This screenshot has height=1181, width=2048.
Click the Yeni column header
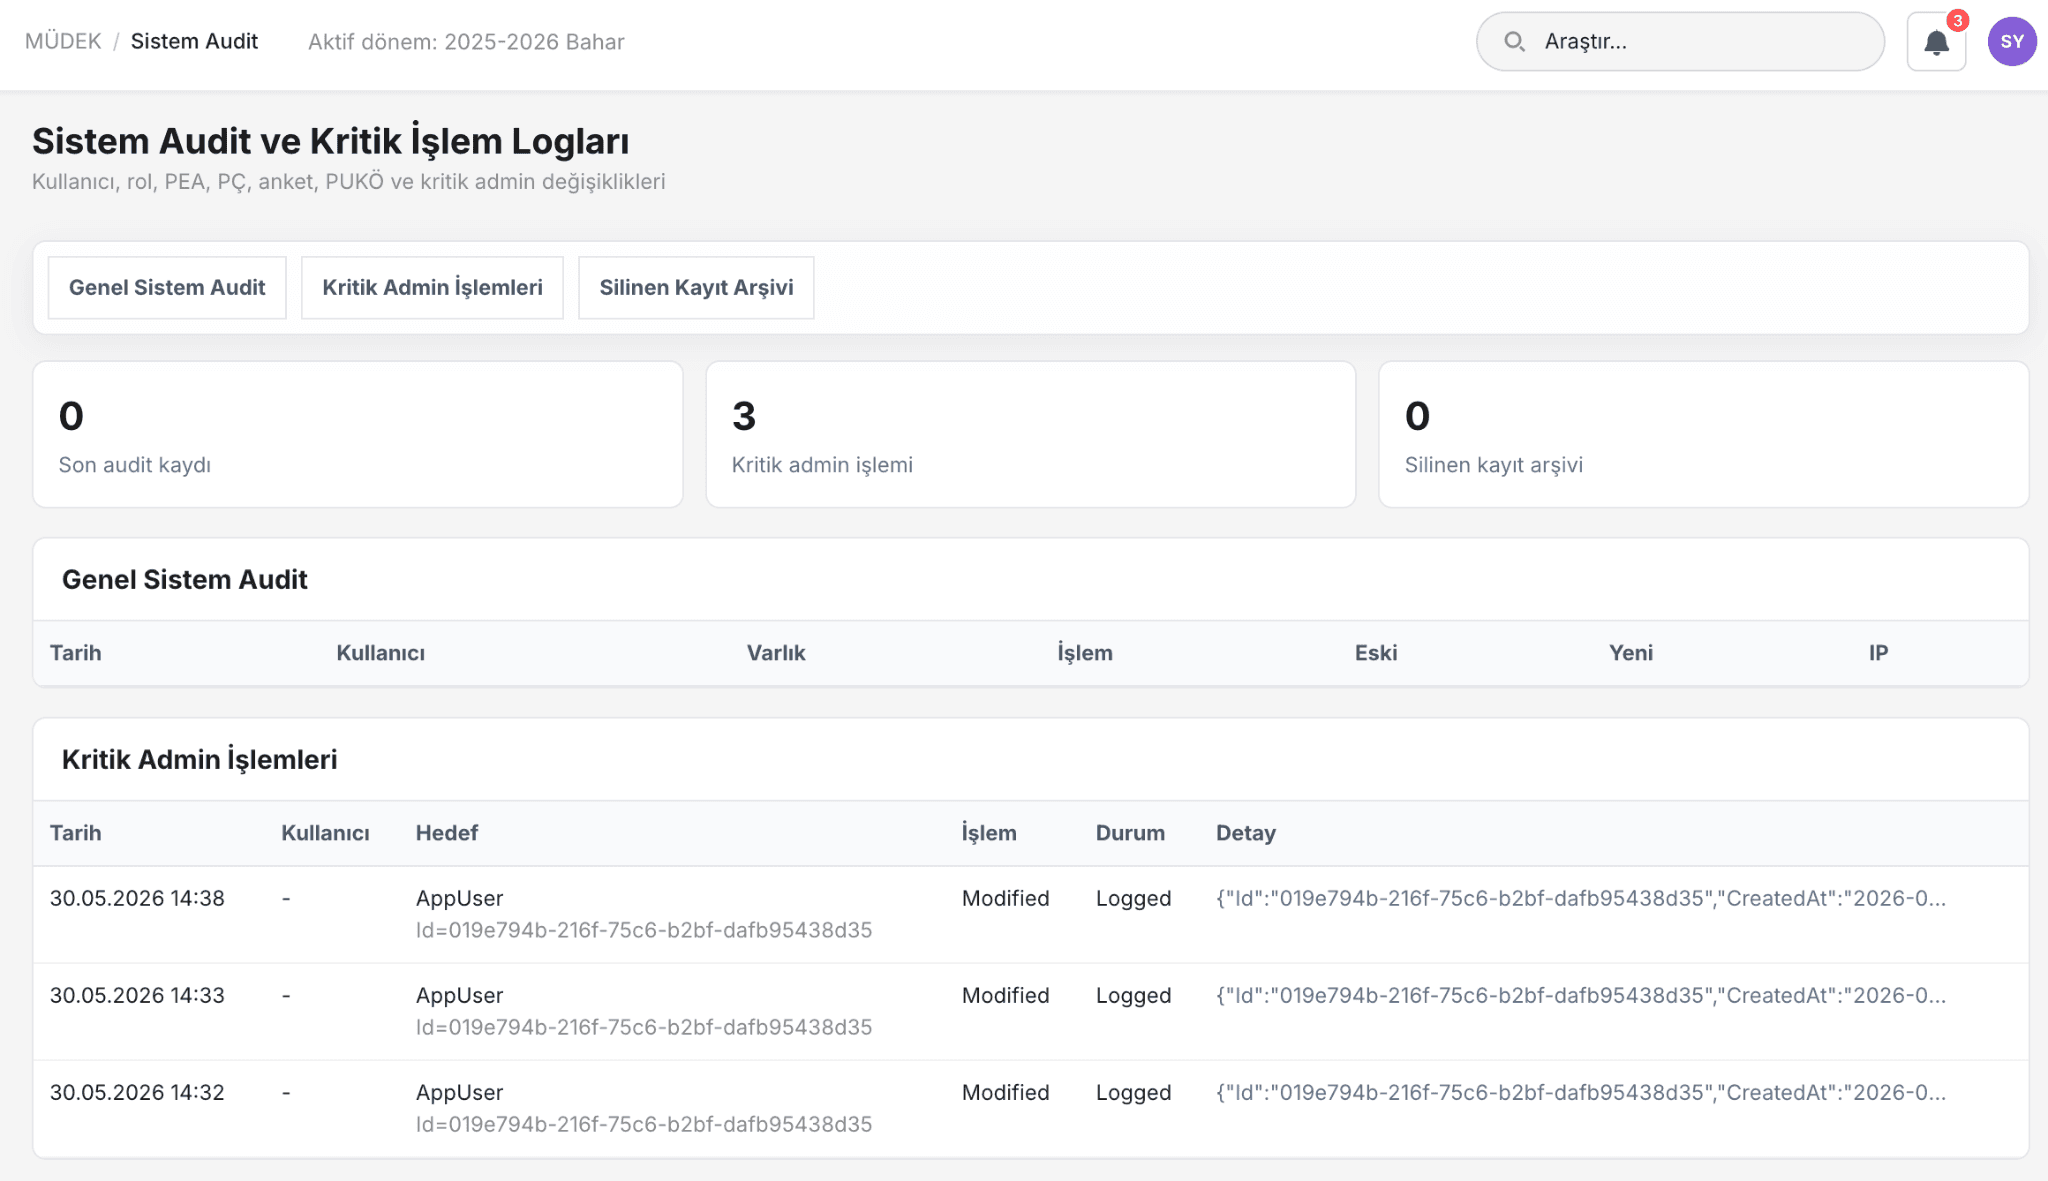pyautogui.click(x=1631, y=653)
